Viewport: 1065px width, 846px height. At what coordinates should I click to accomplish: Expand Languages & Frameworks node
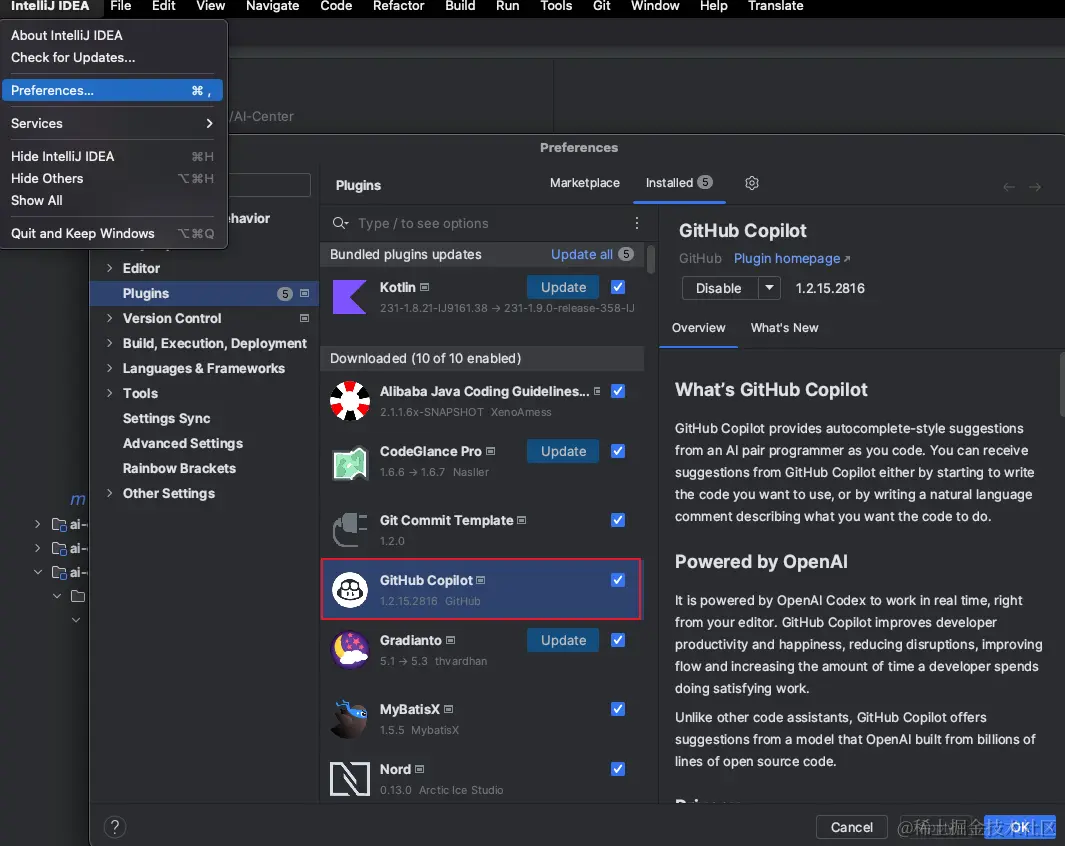tap(109, 368)
